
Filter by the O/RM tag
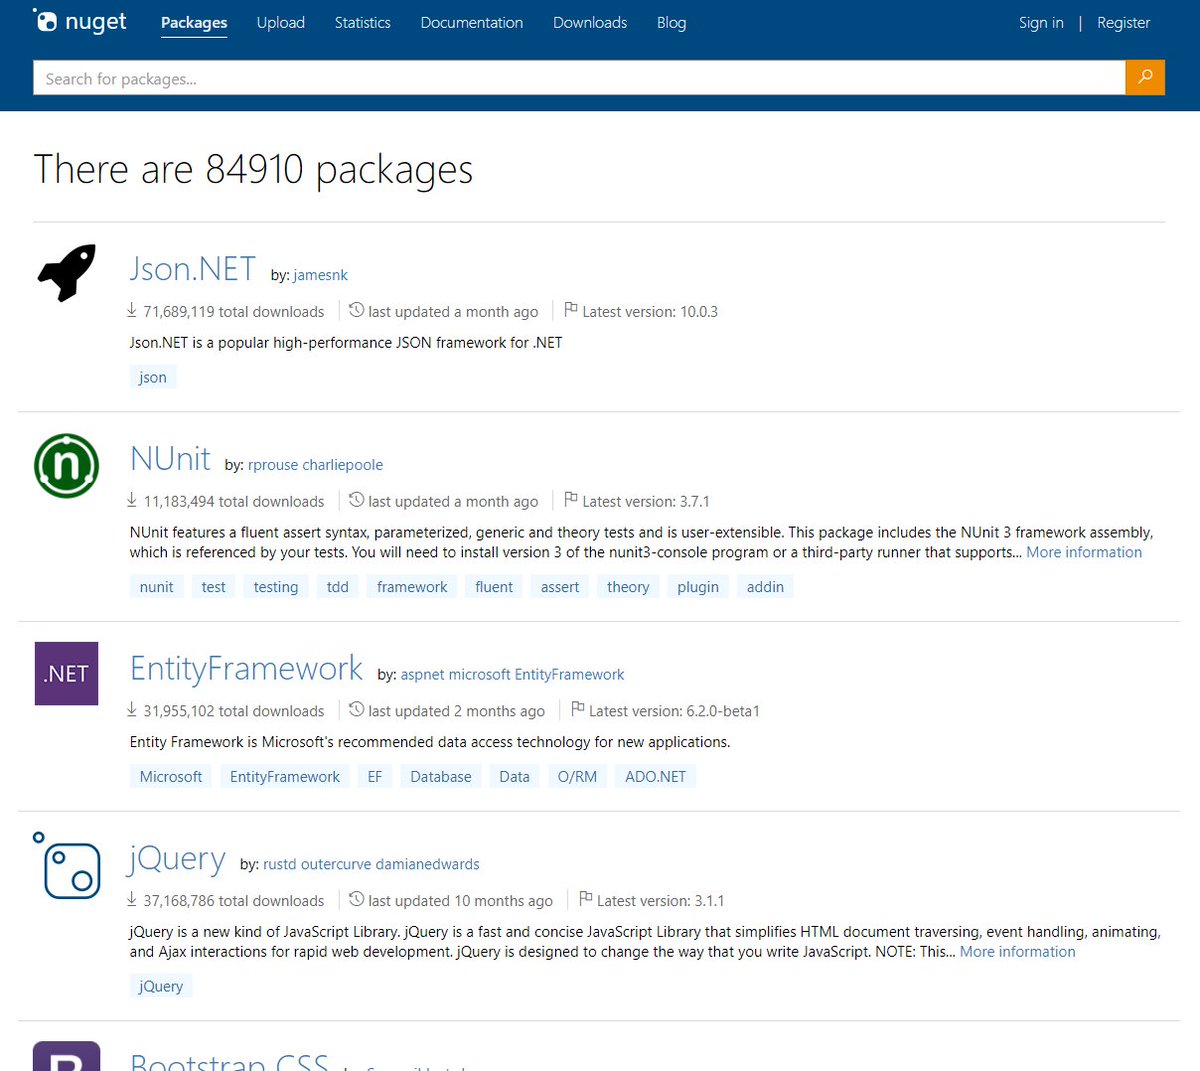tap(577, 776)
